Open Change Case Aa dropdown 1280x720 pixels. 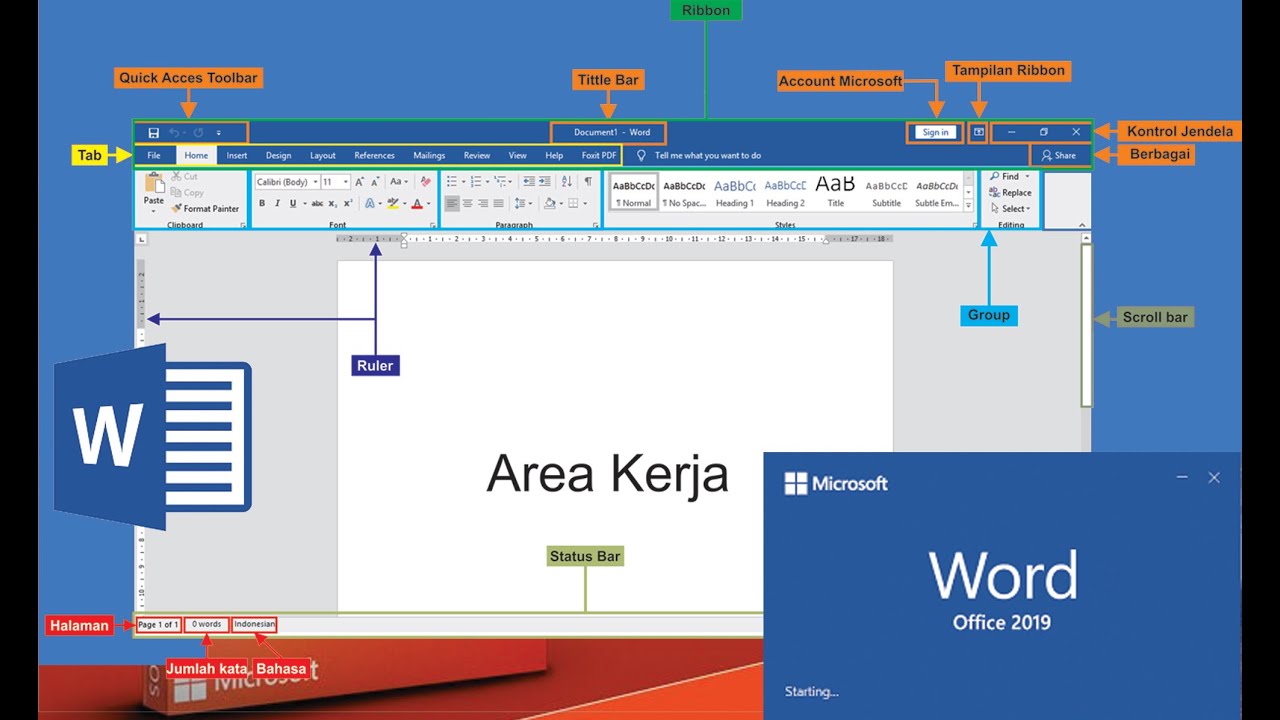pyautogui.click(x=399, y=182)
